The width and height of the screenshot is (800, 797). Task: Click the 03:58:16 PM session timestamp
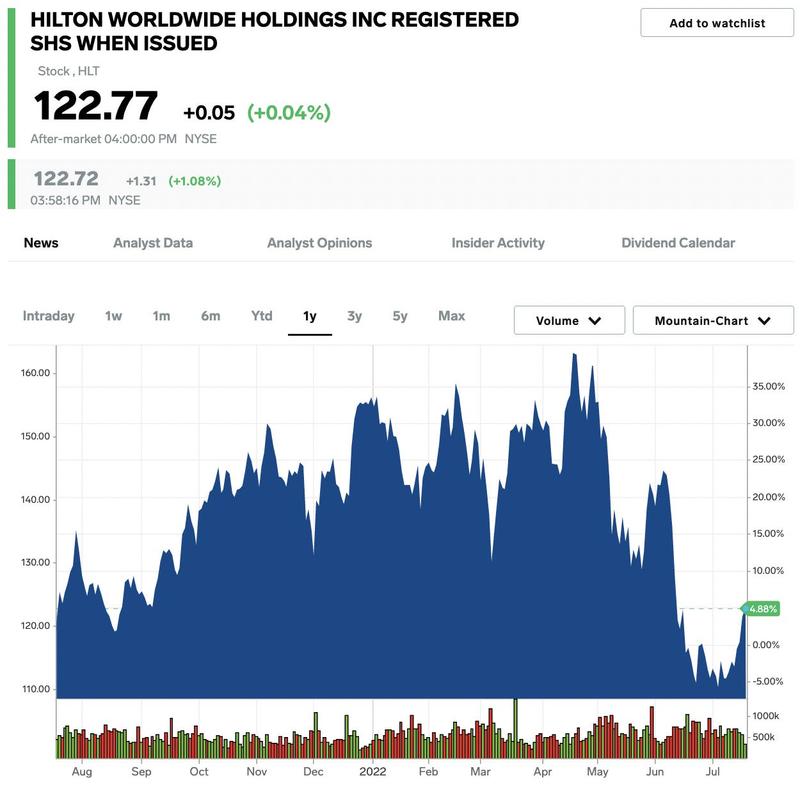click(65, 200)
